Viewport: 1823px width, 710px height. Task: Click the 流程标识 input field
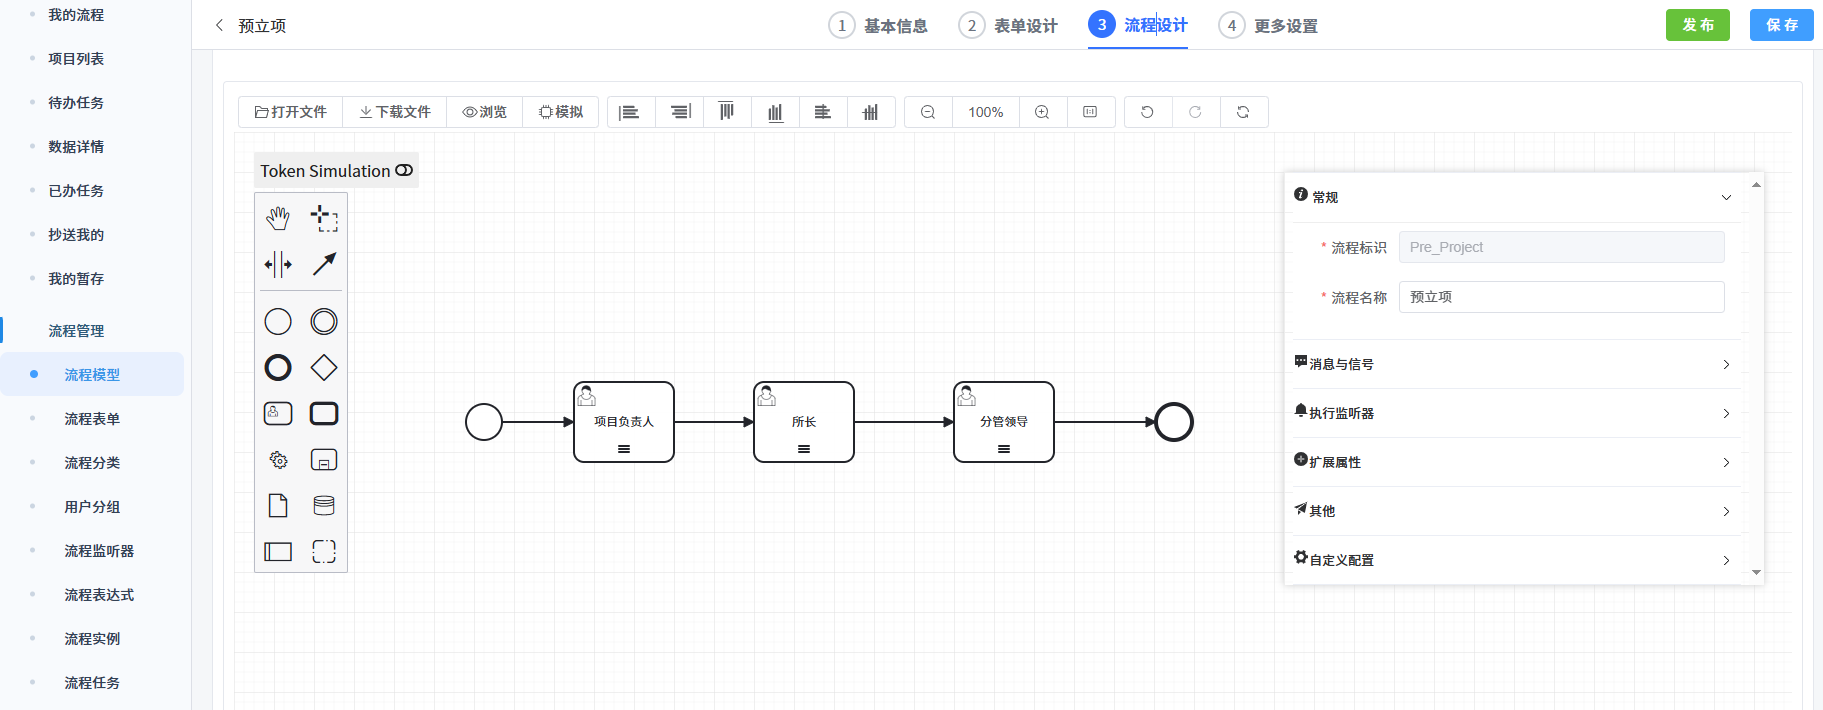point(1562,247)
